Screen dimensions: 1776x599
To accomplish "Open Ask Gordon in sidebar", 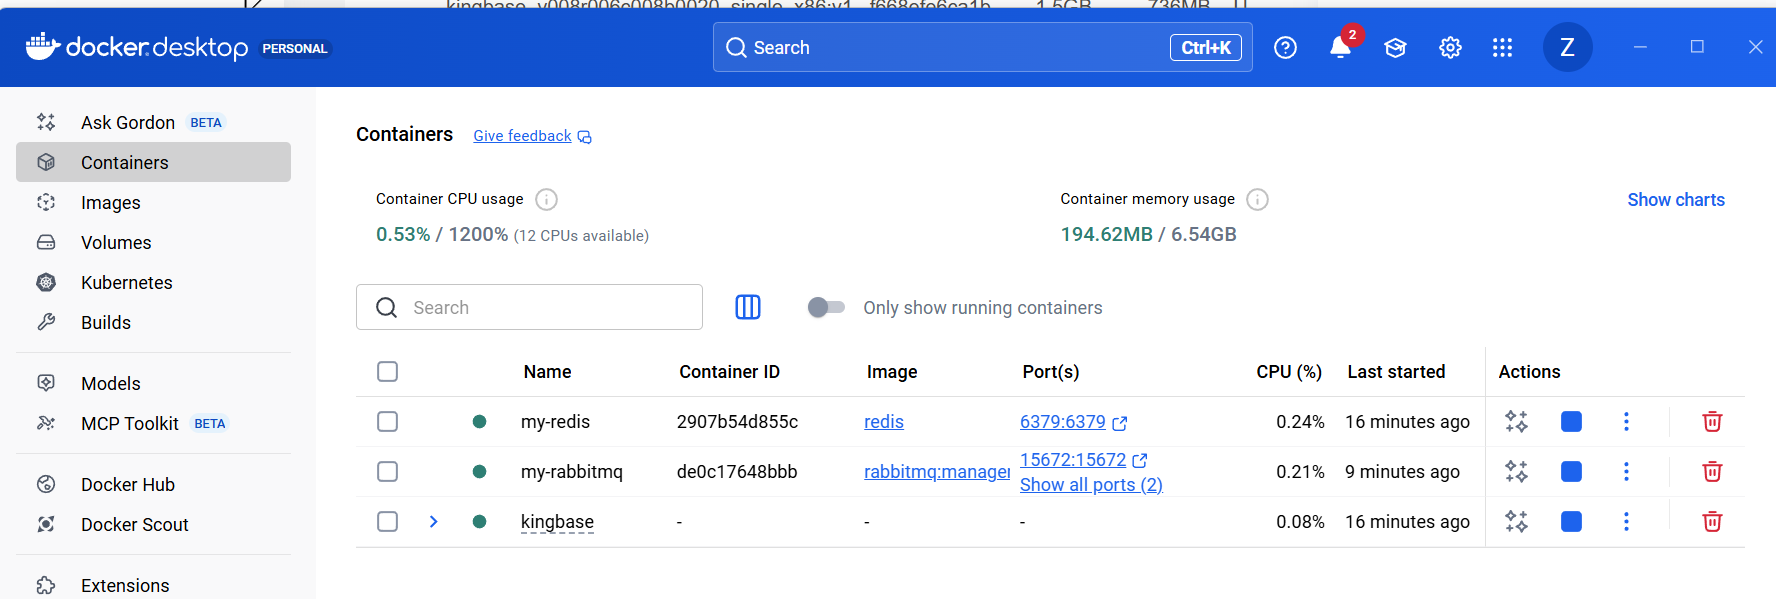I will coord(153,122).
